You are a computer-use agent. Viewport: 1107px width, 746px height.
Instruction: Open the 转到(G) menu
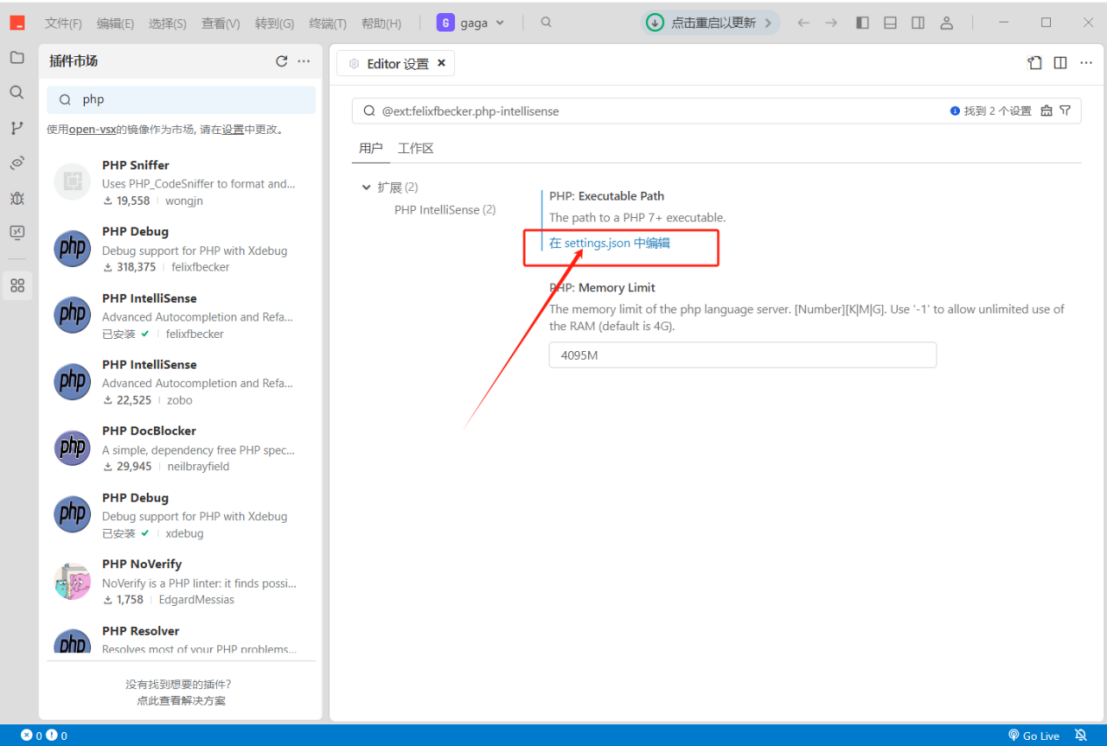274,23
